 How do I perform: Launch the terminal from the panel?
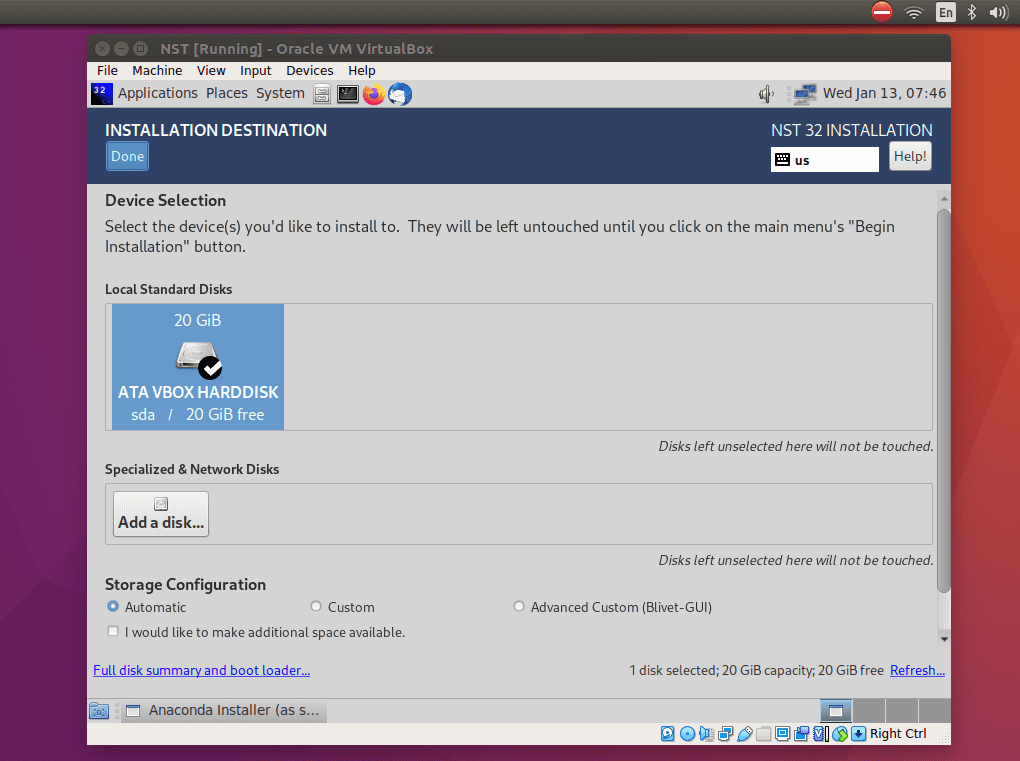pyautogui.click(x=348, y=93)
